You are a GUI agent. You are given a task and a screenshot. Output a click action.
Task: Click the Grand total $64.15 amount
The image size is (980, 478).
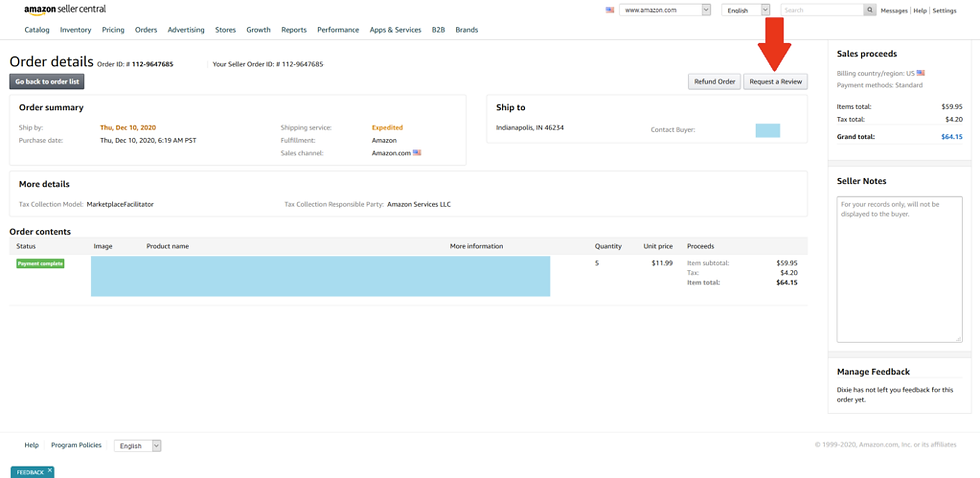pos(952,137)
